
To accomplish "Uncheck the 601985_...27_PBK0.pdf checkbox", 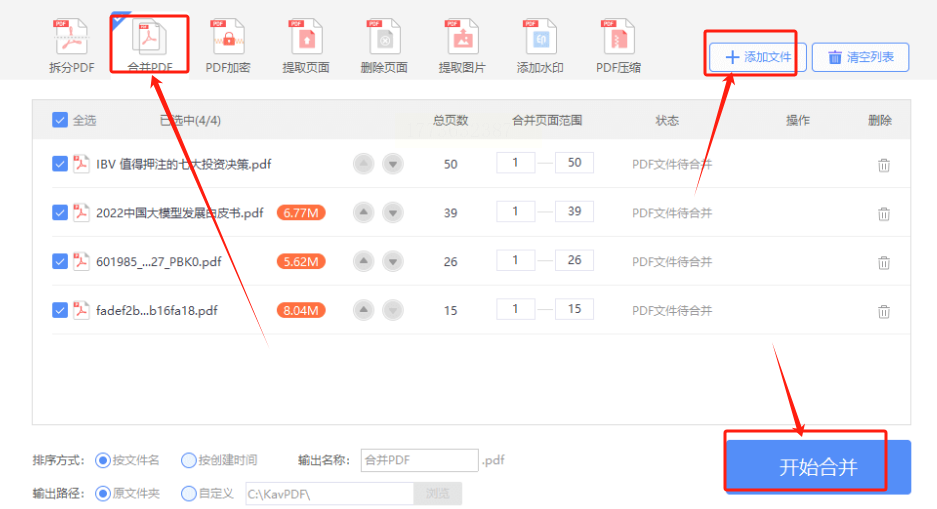I will click(x=60, y=261).
